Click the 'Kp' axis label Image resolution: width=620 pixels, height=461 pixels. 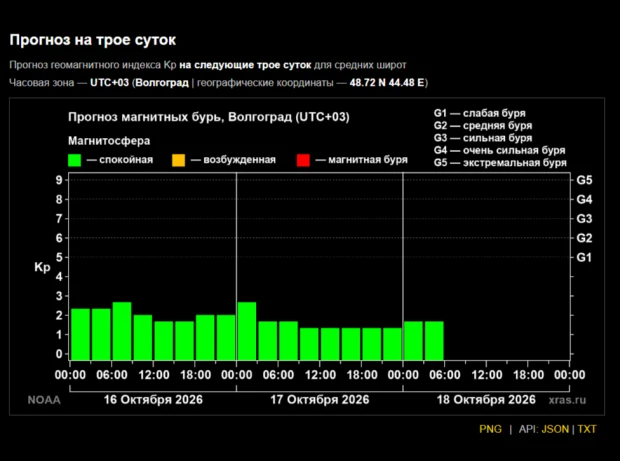pyautogui.click(x=42, y=268)
